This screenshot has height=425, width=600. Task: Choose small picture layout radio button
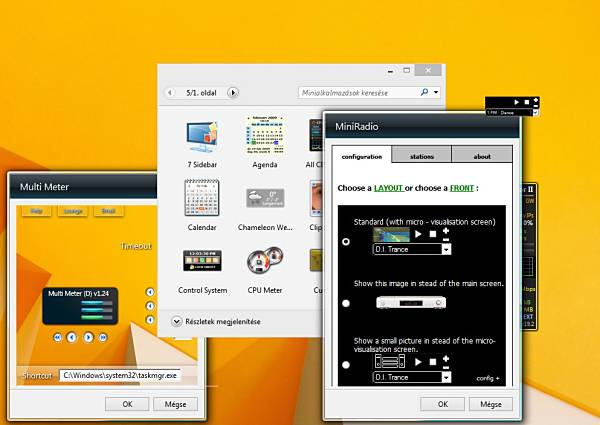pos(346,365)
